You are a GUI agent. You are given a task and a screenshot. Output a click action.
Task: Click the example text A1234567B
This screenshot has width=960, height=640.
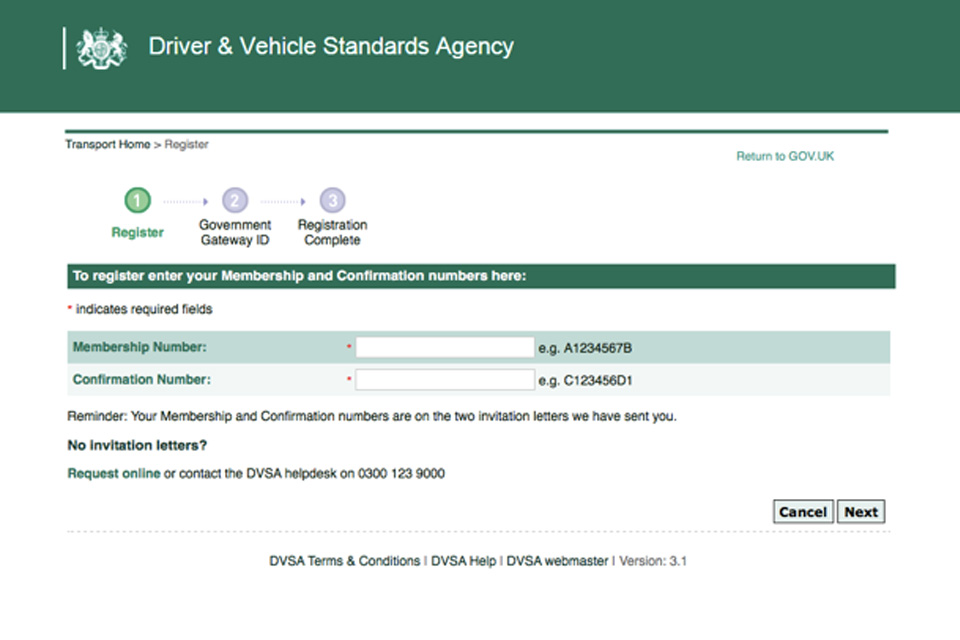598,348
